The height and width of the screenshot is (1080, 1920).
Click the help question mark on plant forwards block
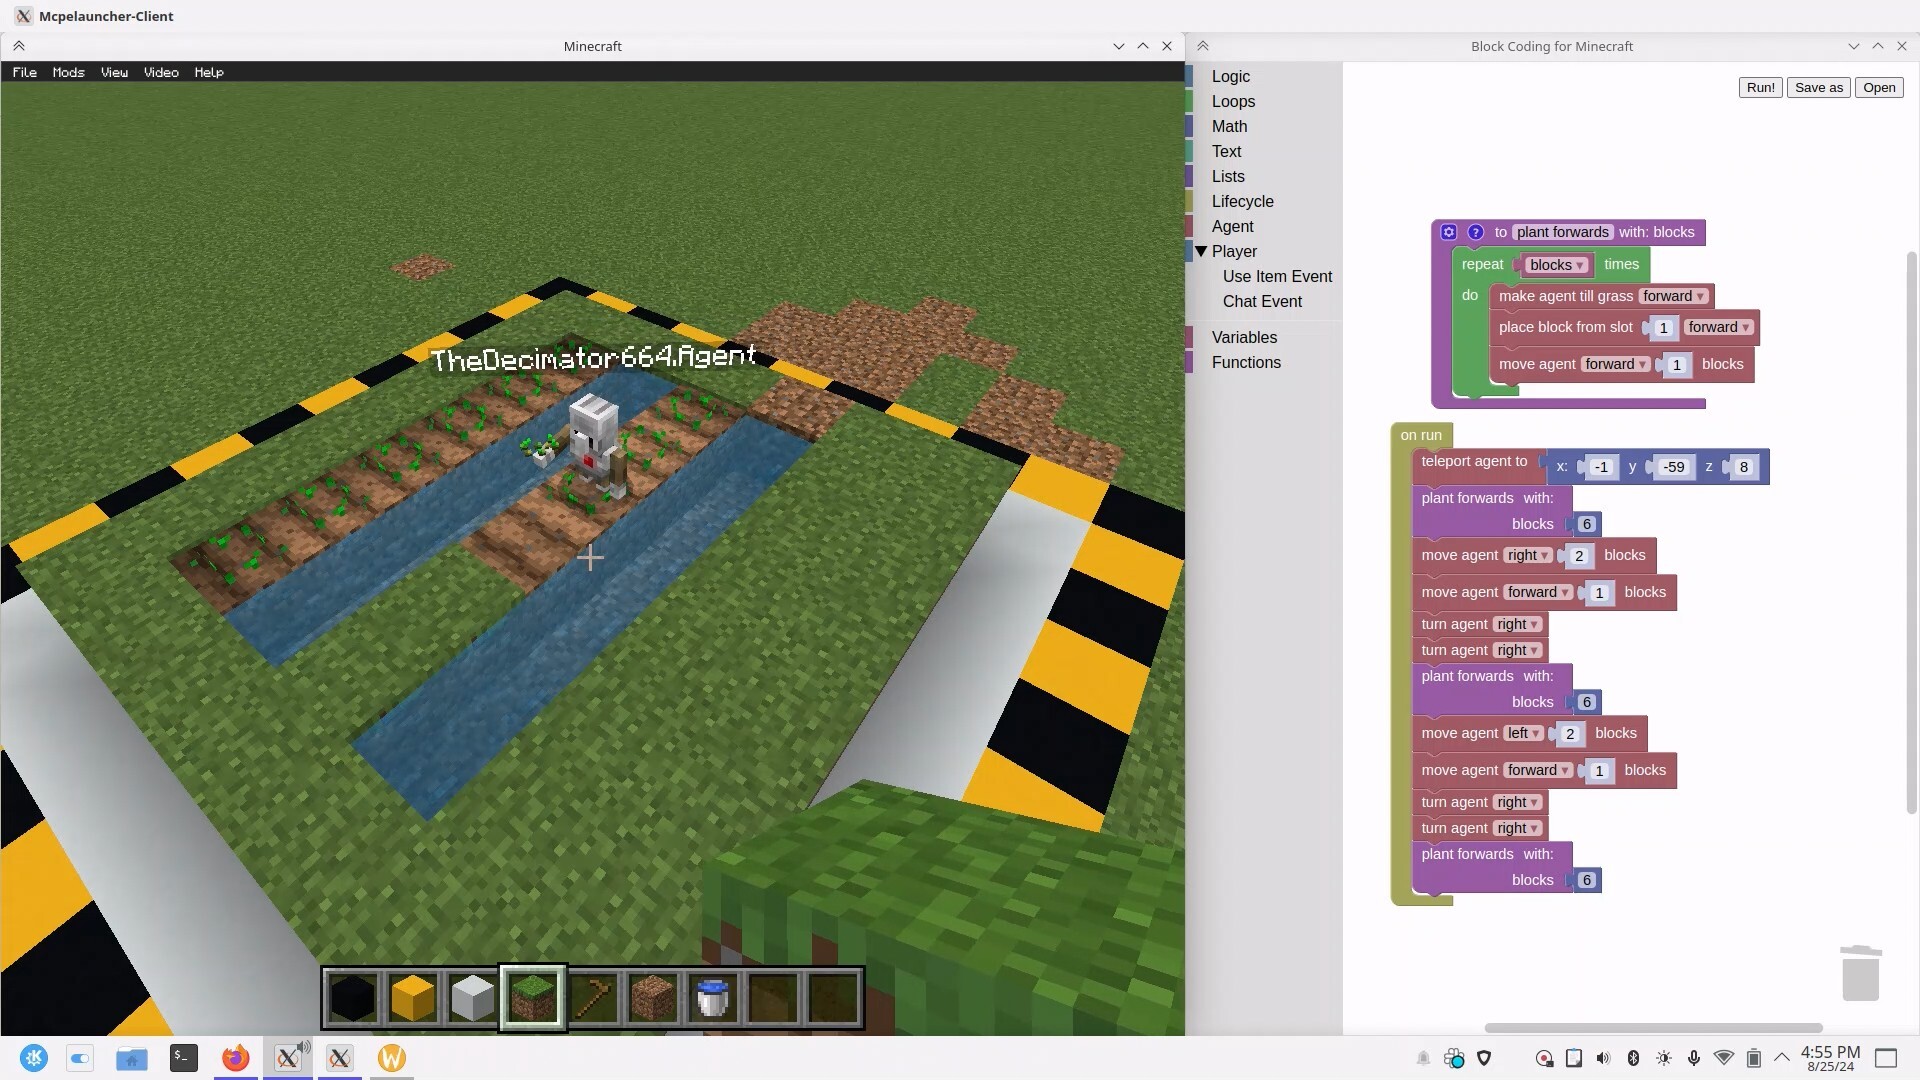[x=1476, y=231]
